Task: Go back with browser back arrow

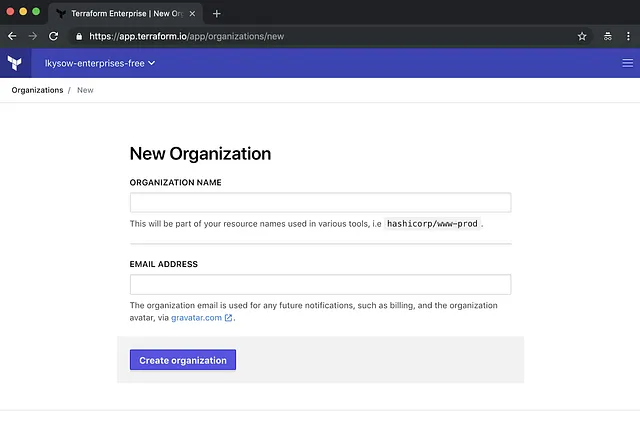Action: click(x=12, y=36)
